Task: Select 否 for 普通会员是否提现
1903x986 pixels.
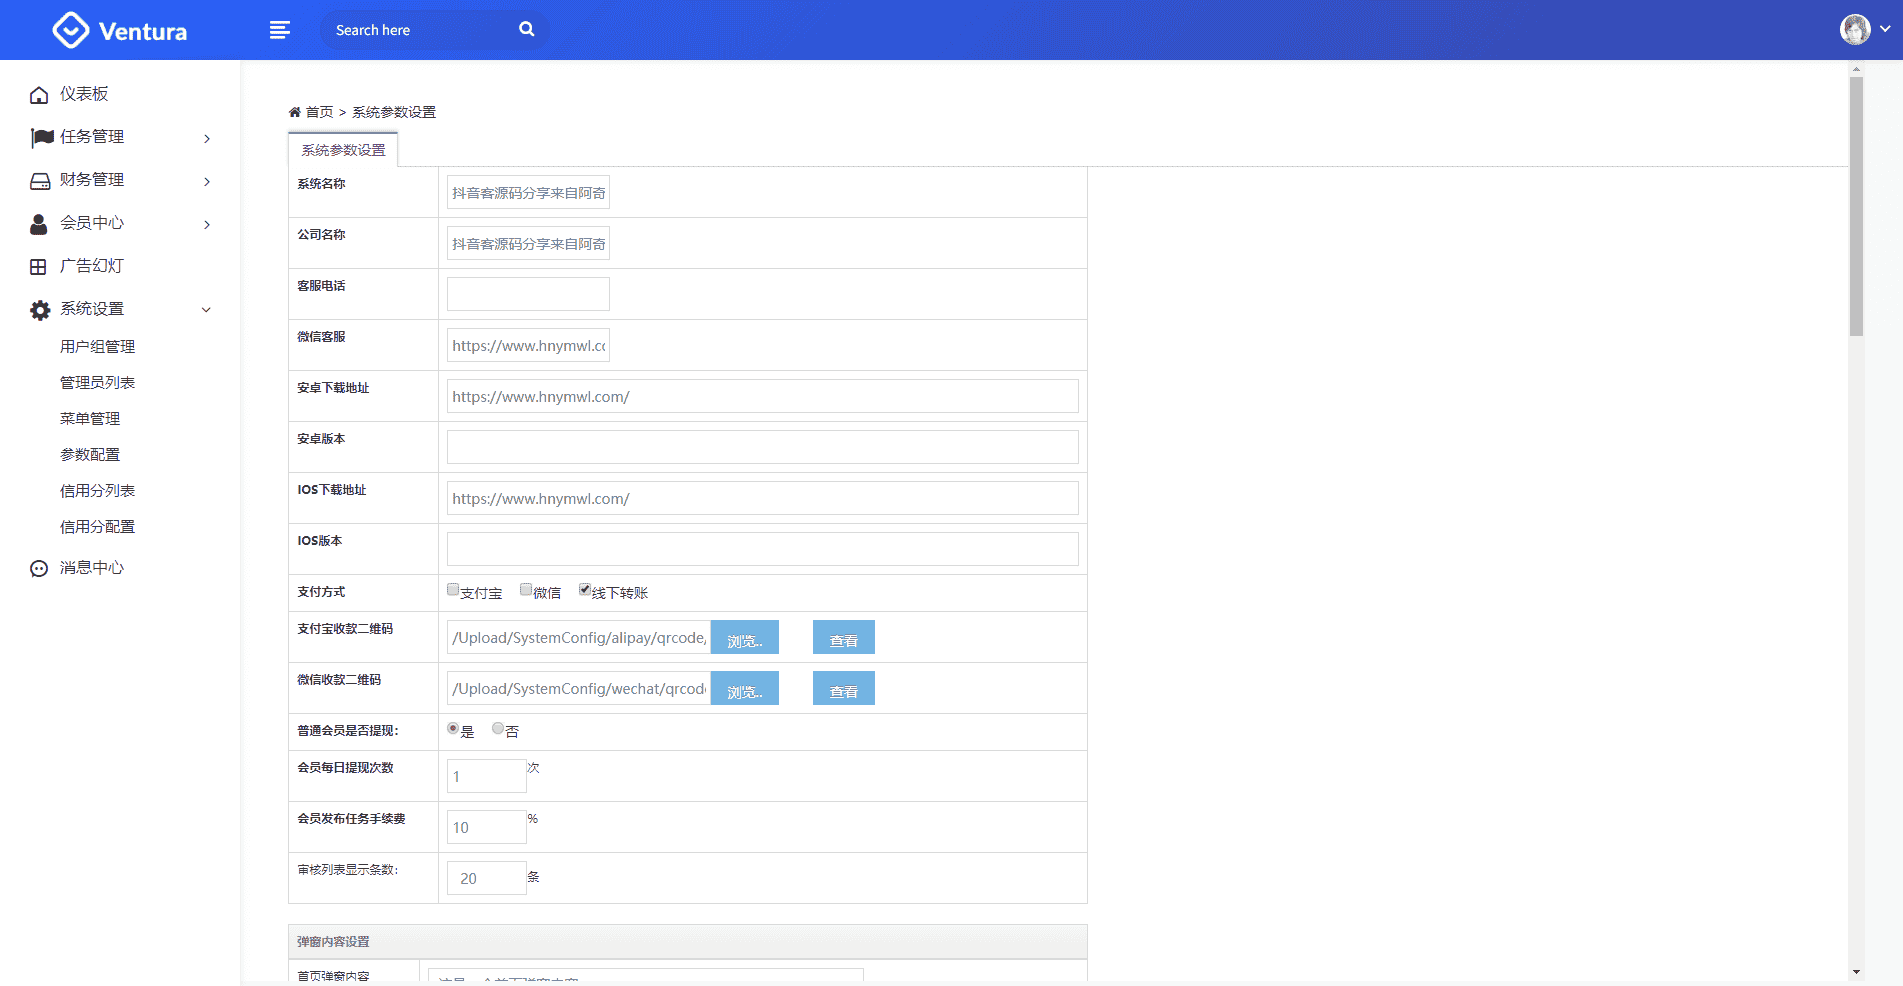Action: 498,729
